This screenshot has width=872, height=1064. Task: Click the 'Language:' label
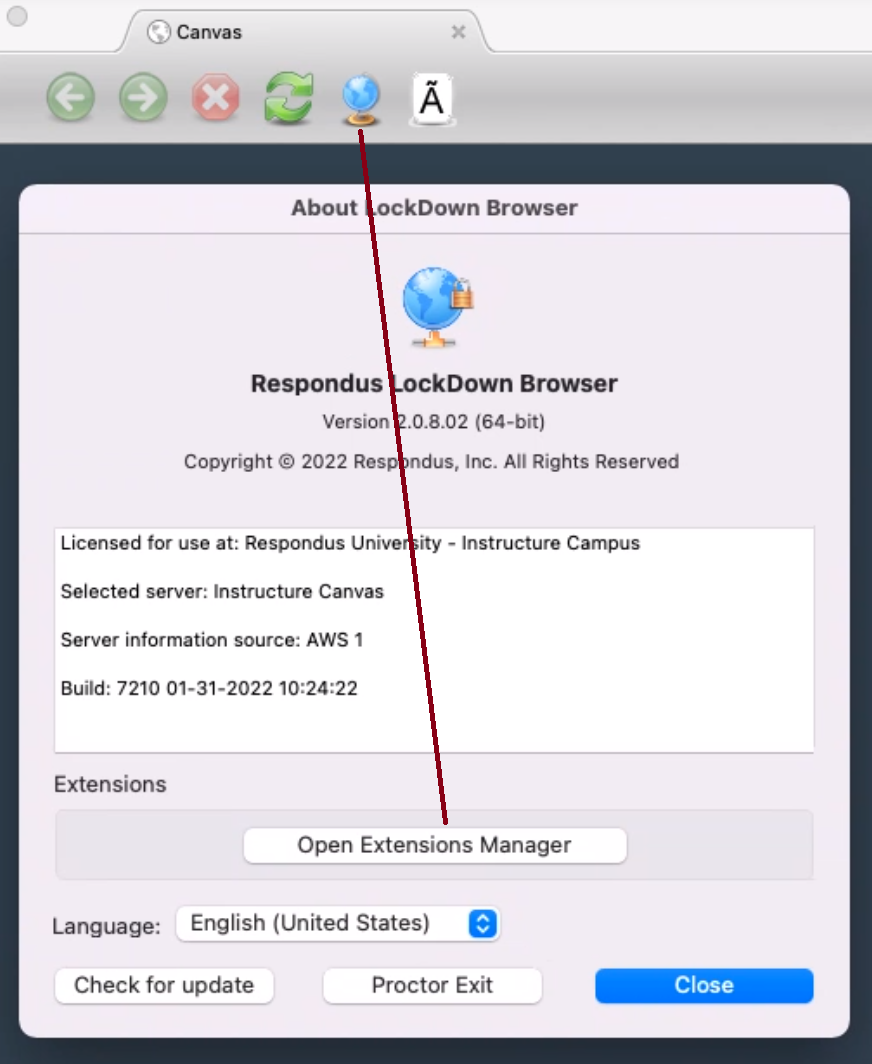pyautogui.click(x=107, y=926)
